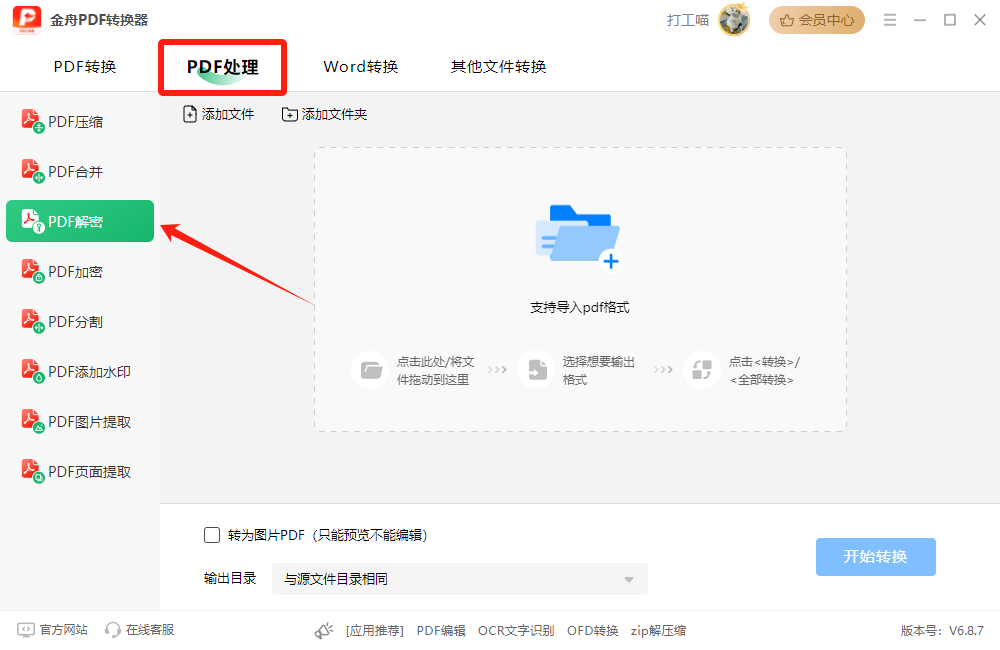
Task: Open the Word转换 tab
Action: pos(361,67)
